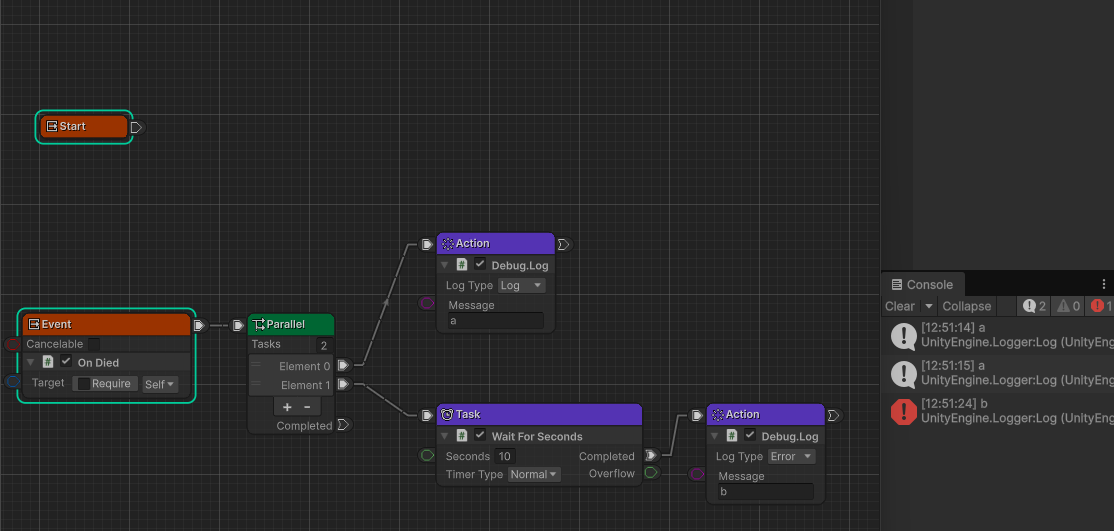The height and width of the screenshot is (531, 1114).
Task: Click the Start node's output port
Action: click(137, 127)
